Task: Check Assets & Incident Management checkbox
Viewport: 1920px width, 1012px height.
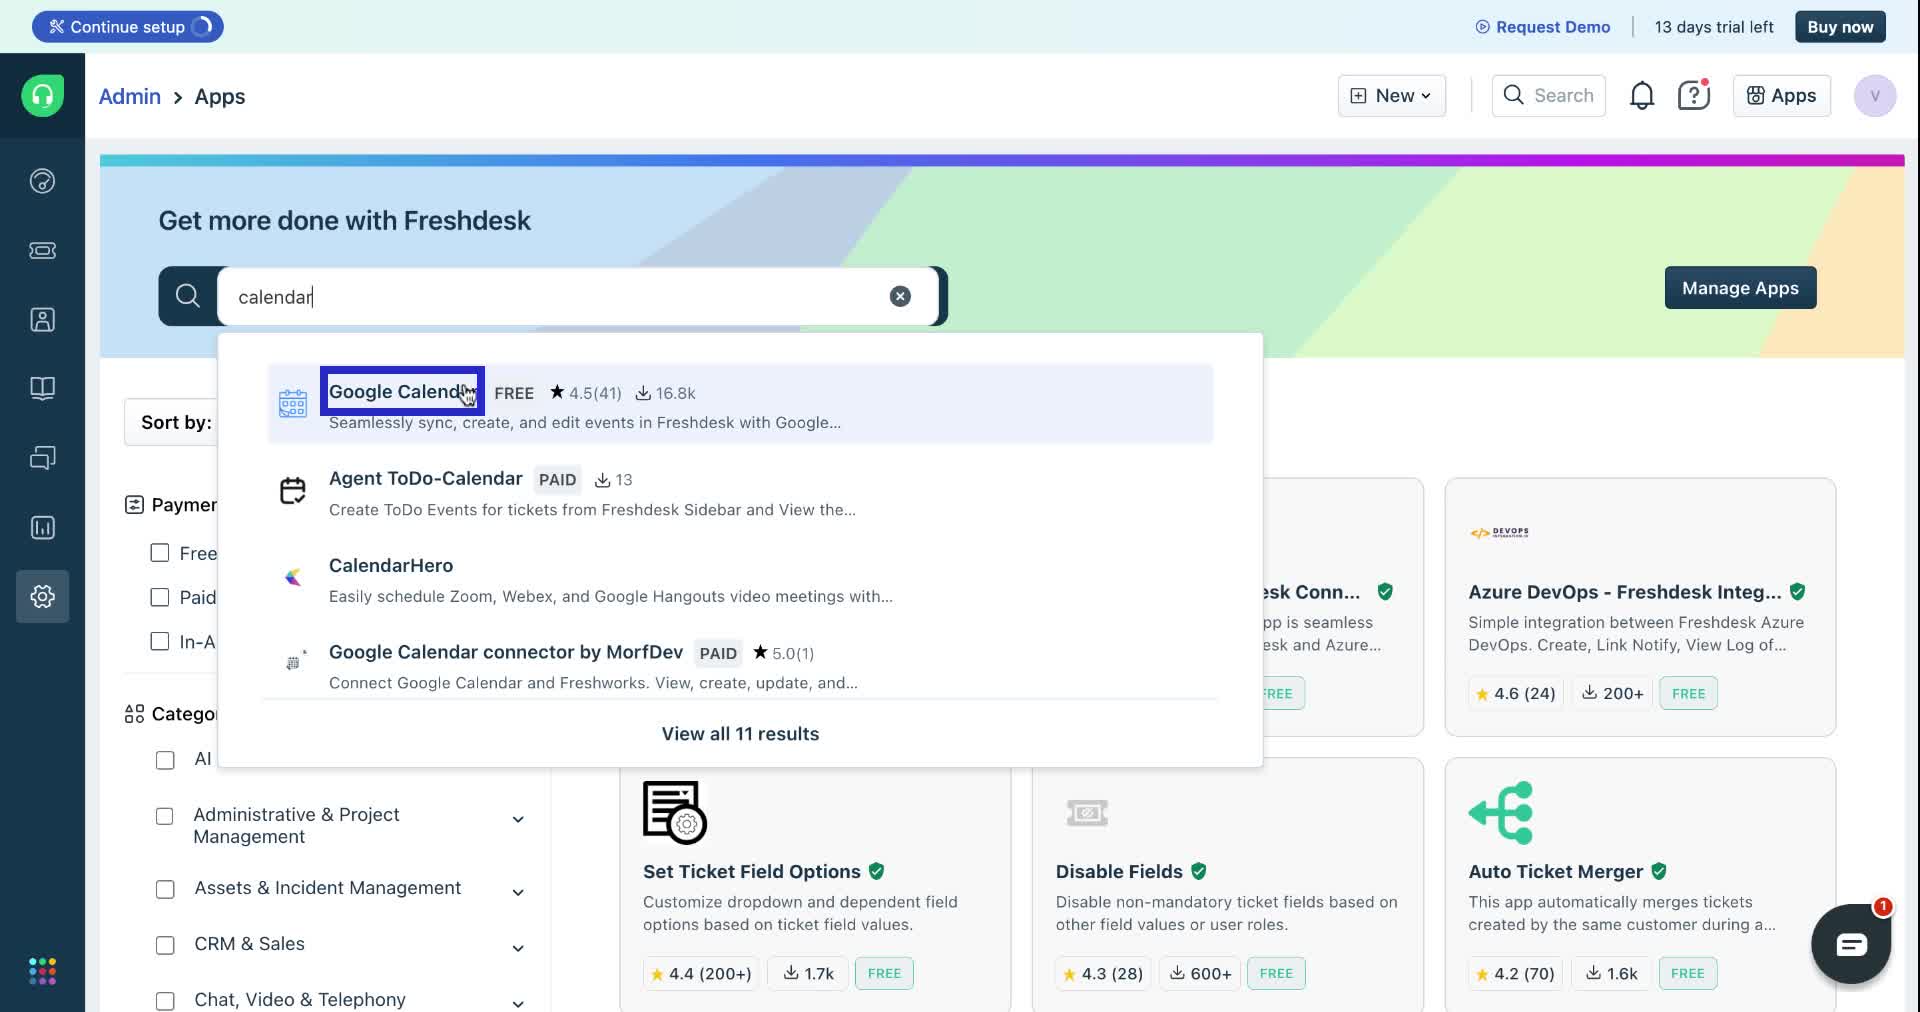Action: [165, 889]
